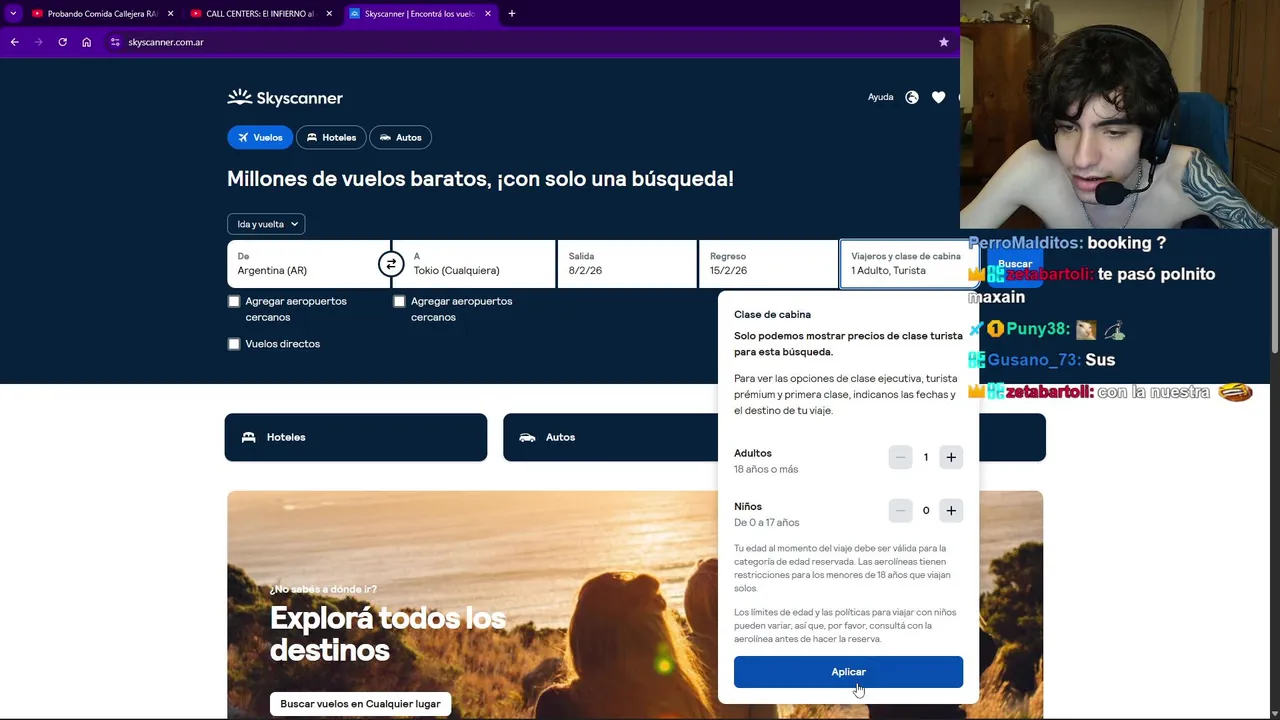Image resolution: width=1280 pixels, height=720 pixels.
Task: Close the 'Probando Comida Callejera' tab
Action: [x=170, y=14]
